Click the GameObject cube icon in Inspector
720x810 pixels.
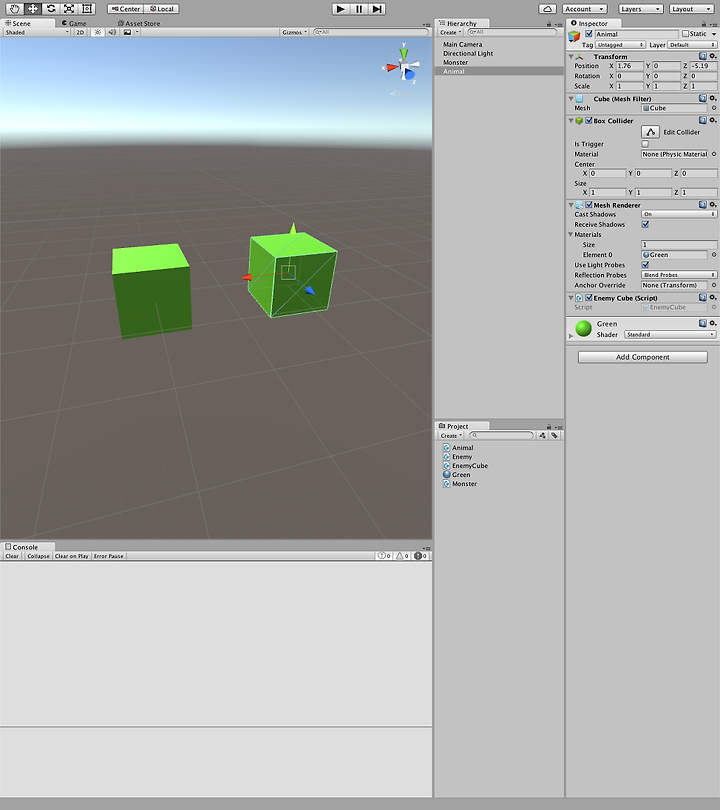click(574, 37)
